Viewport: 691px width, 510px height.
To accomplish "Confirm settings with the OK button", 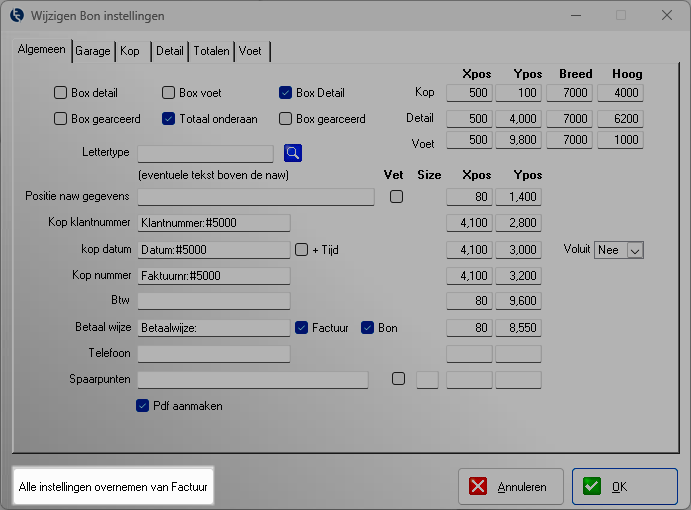I will tap(624, 487).
